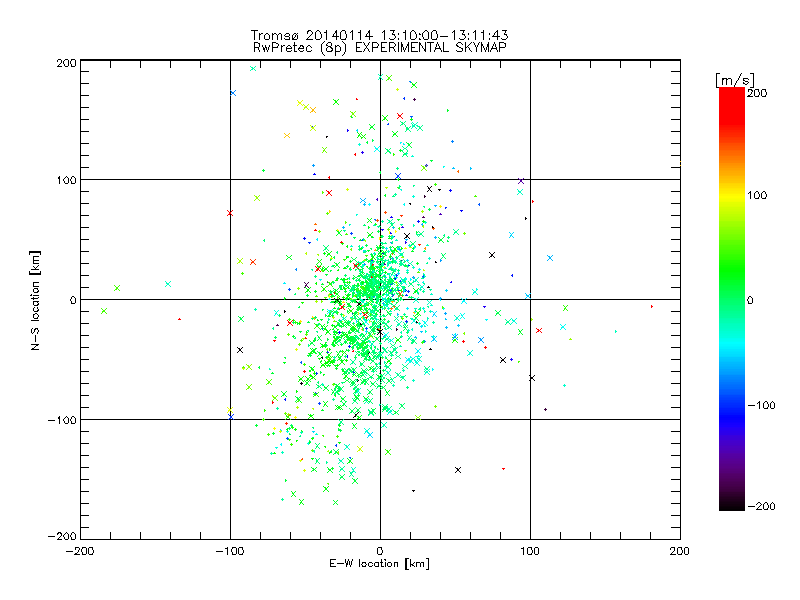This screenshot has height=600, width=800.
Task: Click the y-axis tick label '-100'
Action: click(x=63, y=420)
